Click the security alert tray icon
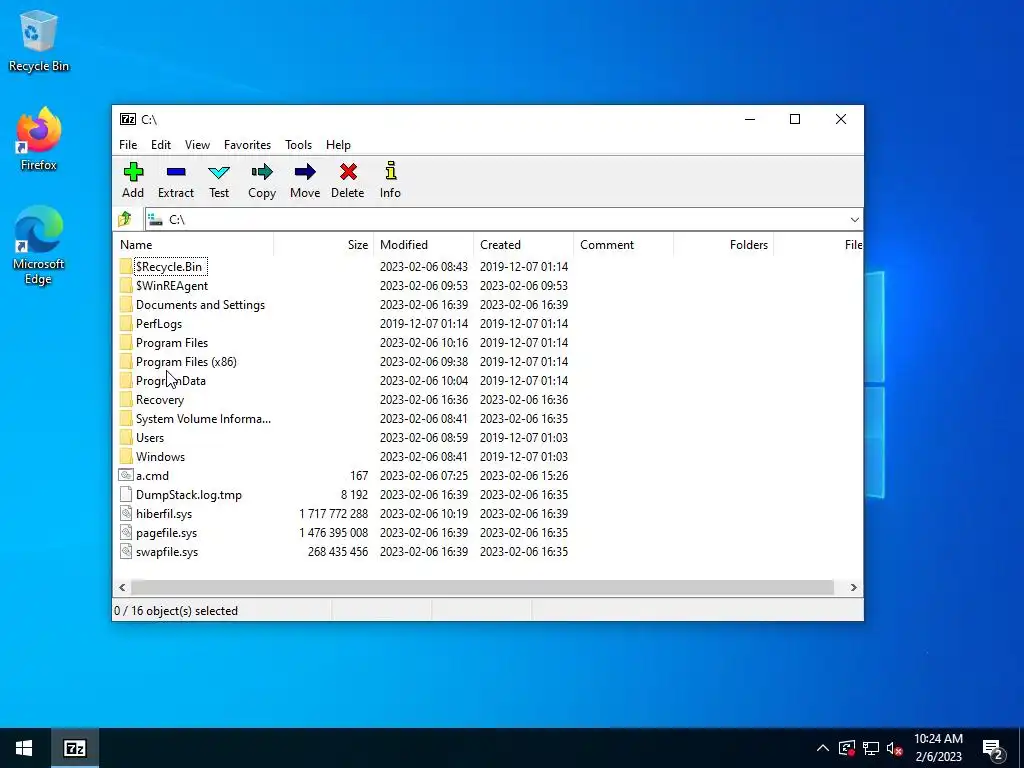This screenshot has height=768, width=1024. click(x=847, y=748)
